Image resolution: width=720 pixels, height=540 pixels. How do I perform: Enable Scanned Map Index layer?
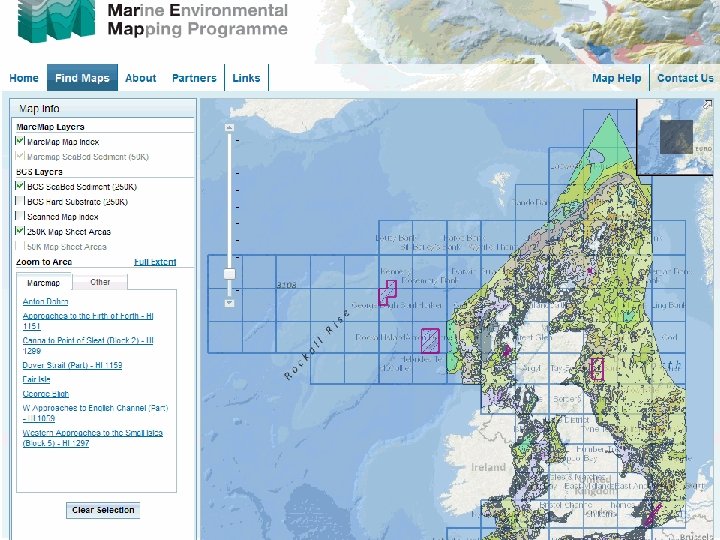(x=20, y=216)
